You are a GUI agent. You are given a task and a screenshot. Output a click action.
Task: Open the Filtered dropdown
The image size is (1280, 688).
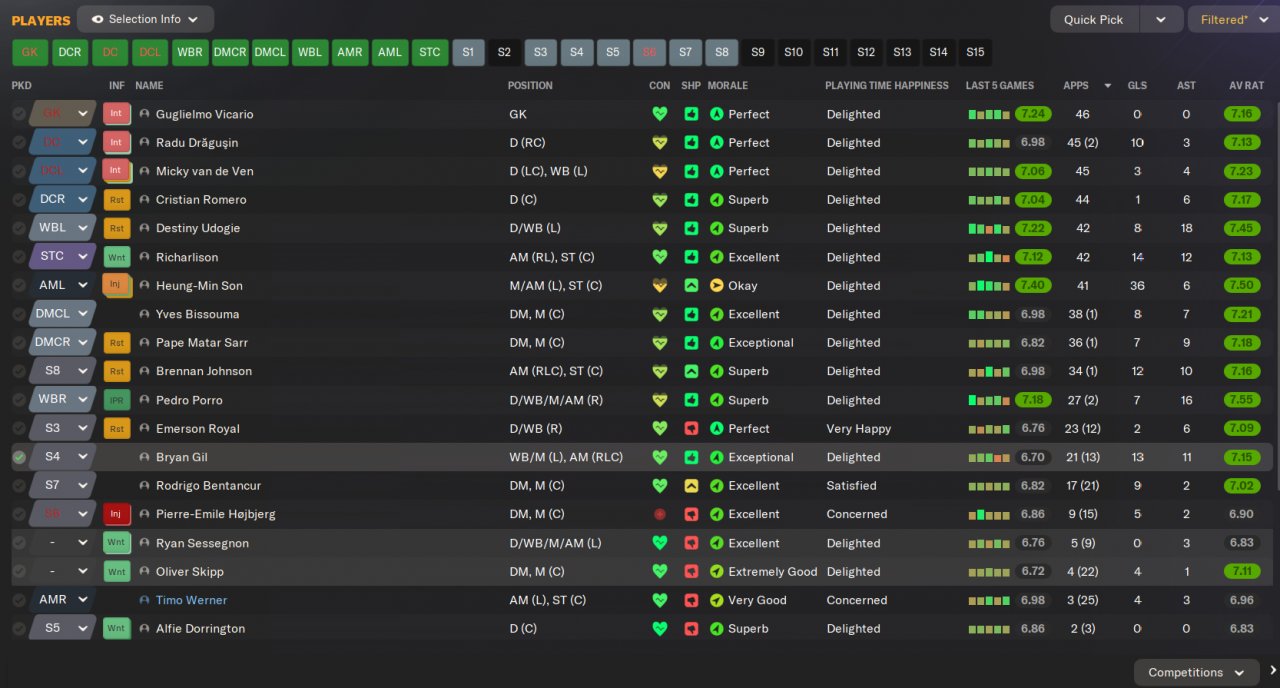point(1233,19)
